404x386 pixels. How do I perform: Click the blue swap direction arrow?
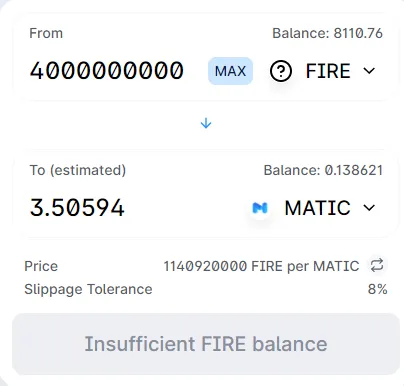206,123
